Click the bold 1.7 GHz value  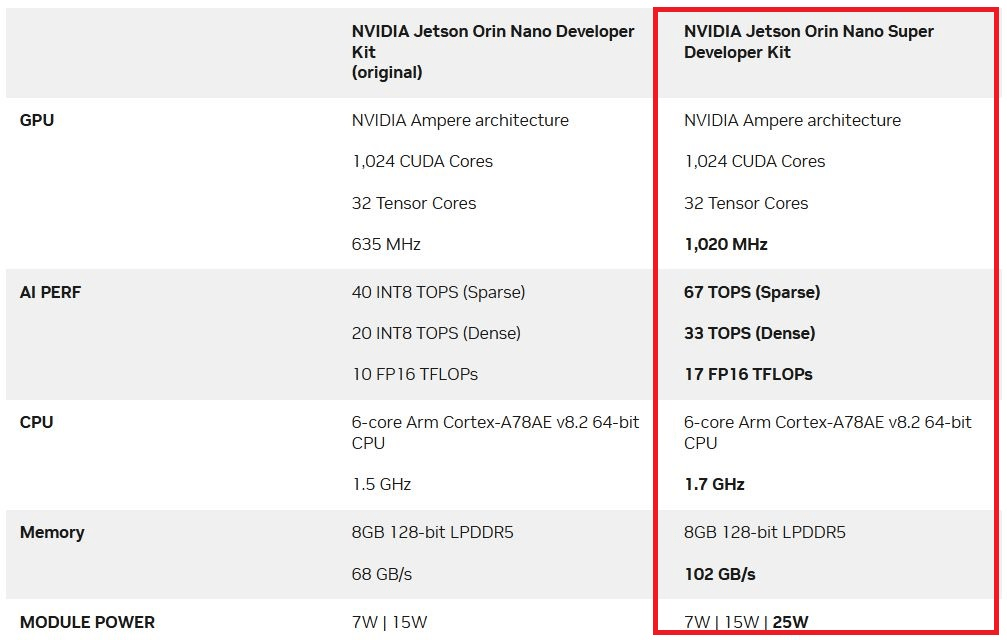tap(714, 484)
